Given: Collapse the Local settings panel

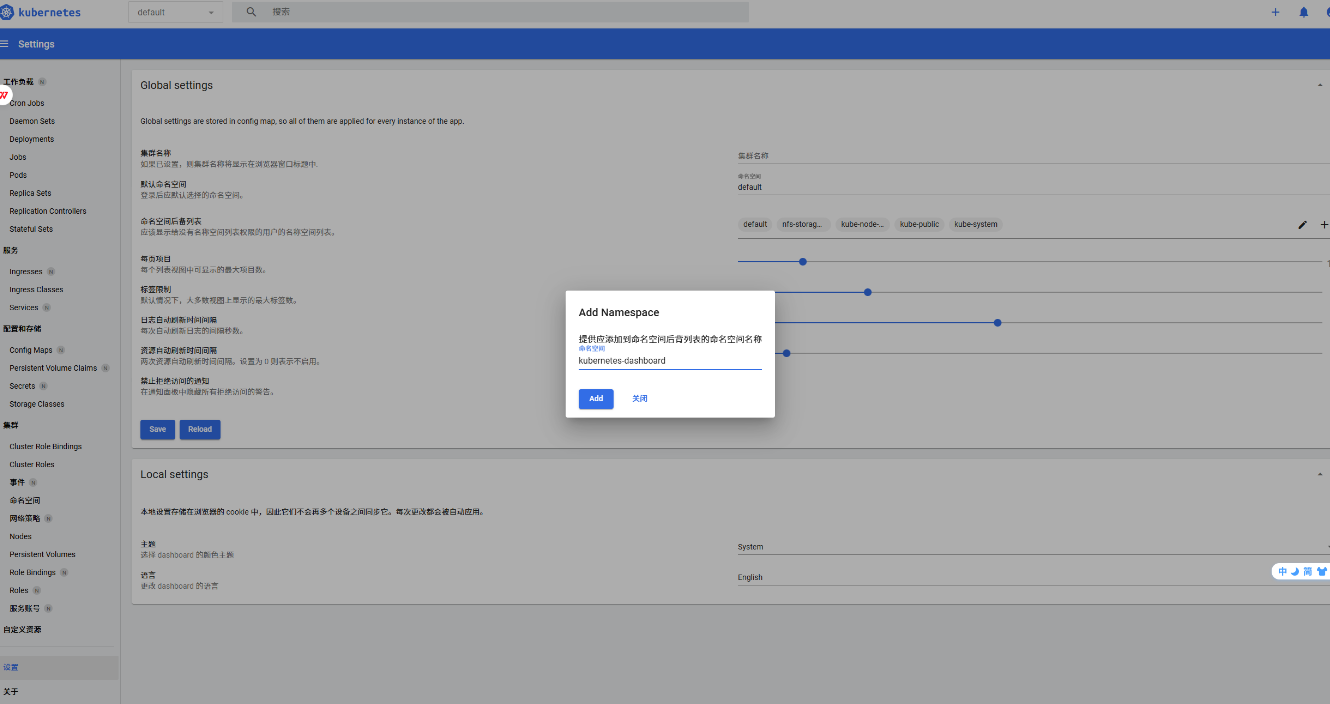Looking at the screenshot, I should 1320,475.
